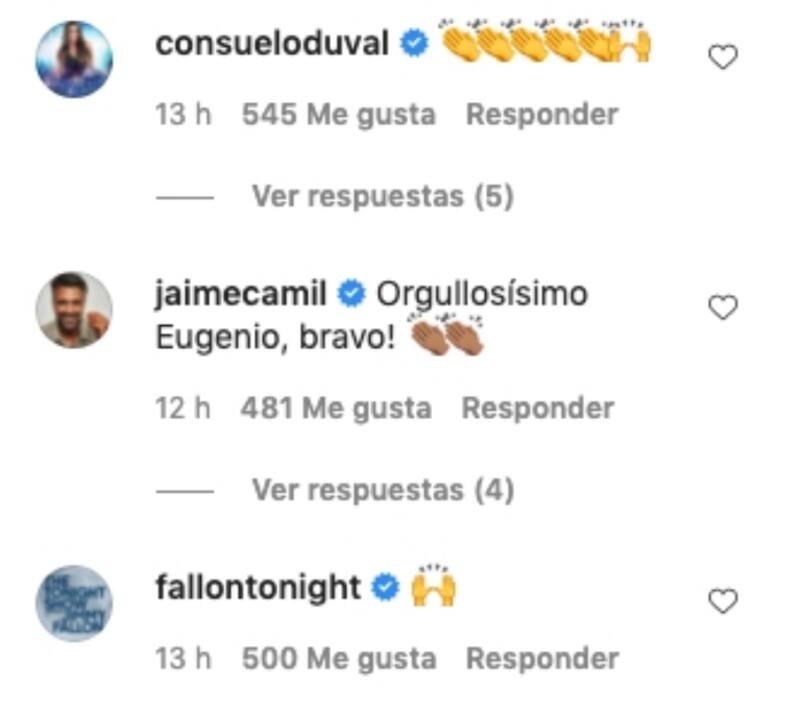This screenshot has height=720, width=800.
Task: Reply to consueloduval's comment via Responder
Action: click(x=542, y=114)
